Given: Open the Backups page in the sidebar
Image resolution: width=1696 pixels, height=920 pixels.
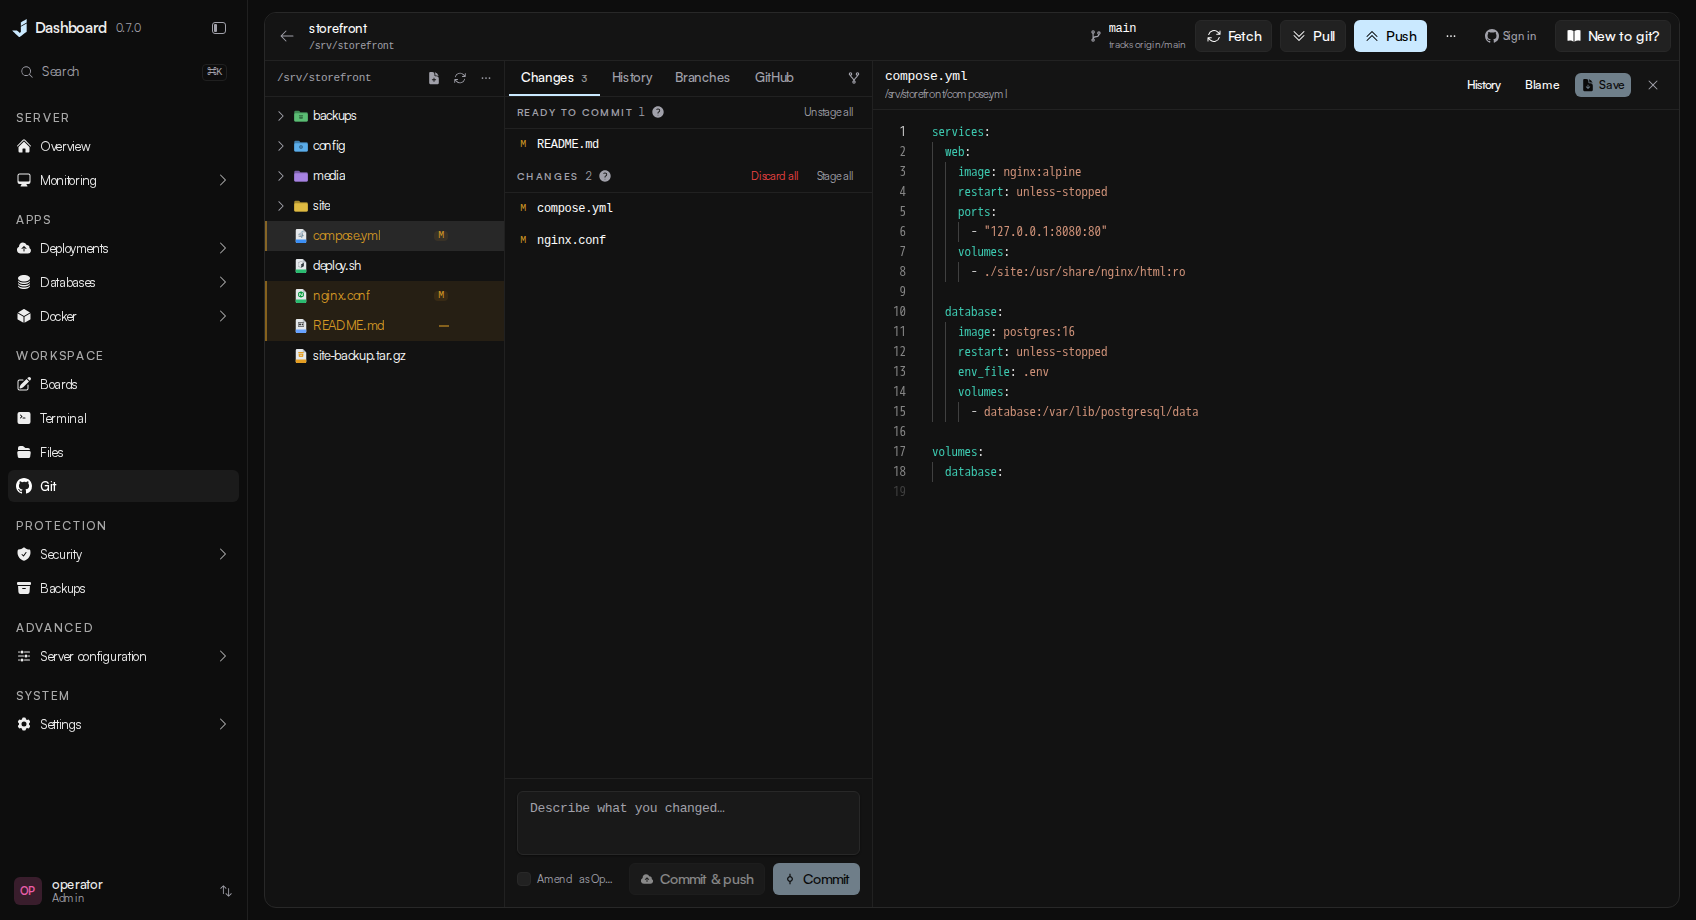Looking at the screenshot, I should tap(124, 588).
